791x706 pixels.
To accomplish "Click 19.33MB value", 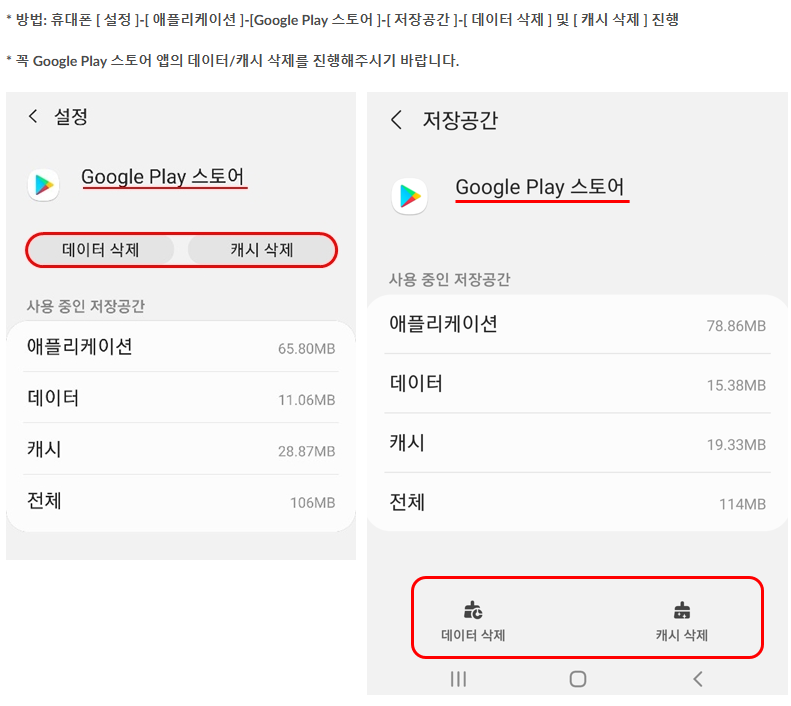I will 737,445.
